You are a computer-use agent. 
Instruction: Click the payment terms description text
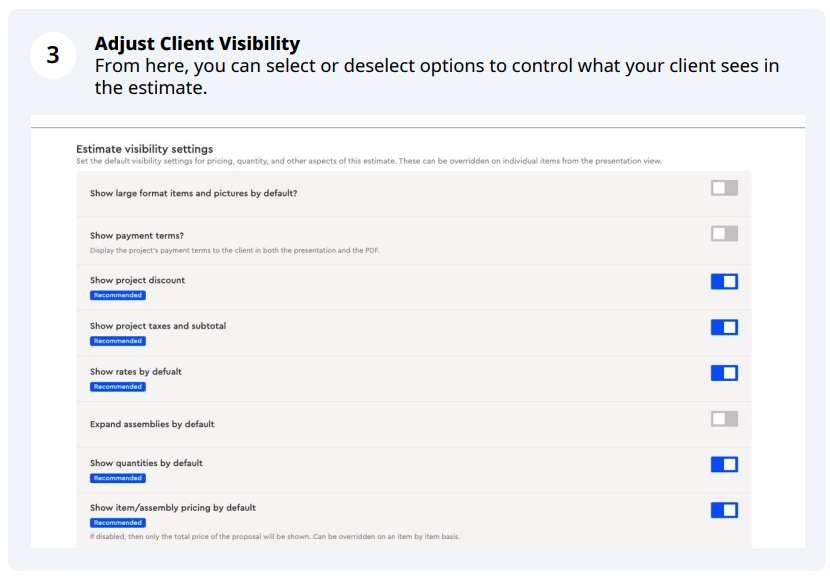tap(234, 250)
